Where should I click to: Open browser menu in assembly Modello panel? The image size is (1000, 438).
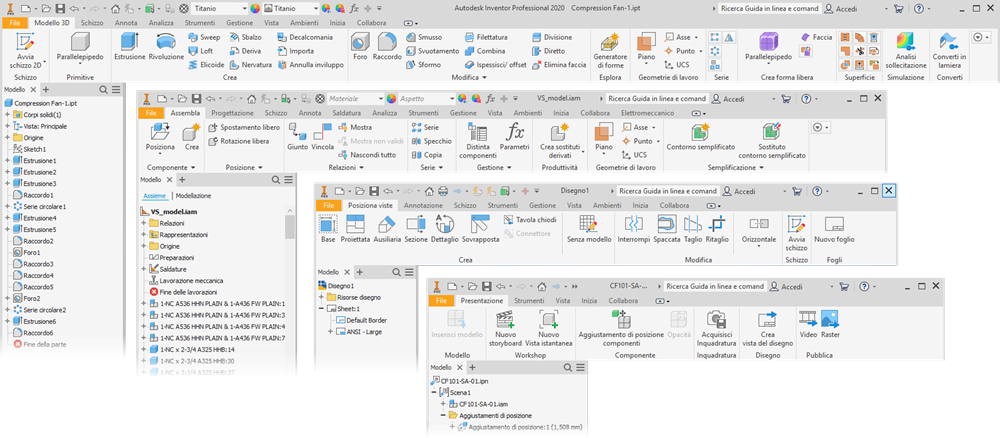289,180
